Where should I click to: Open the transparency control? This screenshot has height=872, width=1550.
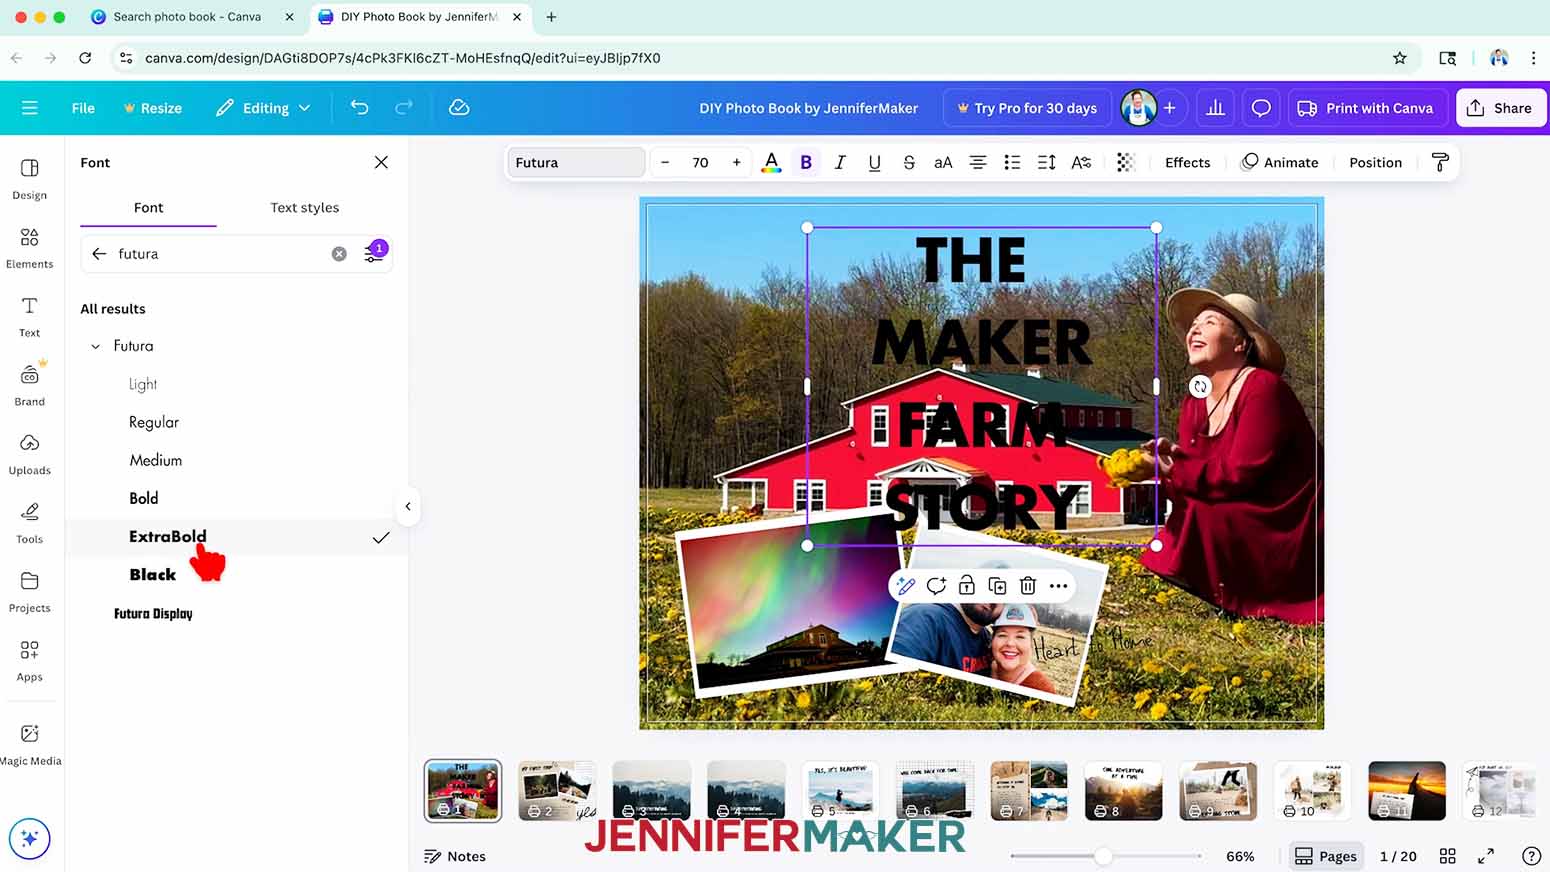coord(1125,163)
